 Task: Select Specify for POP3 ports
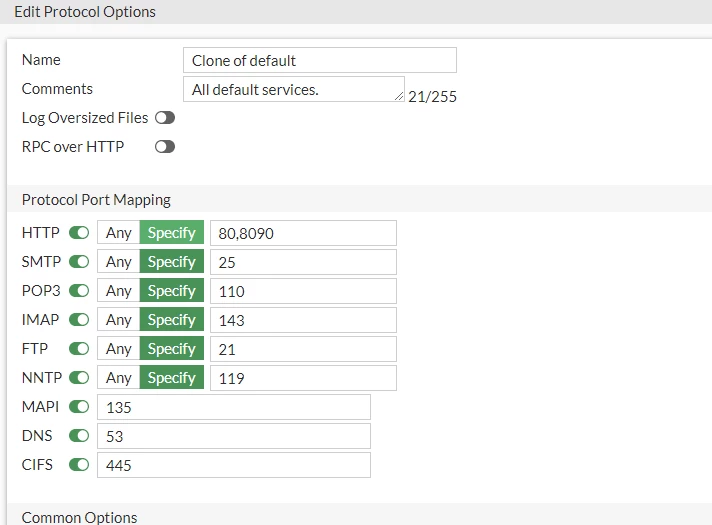click(x=172, y=291)
